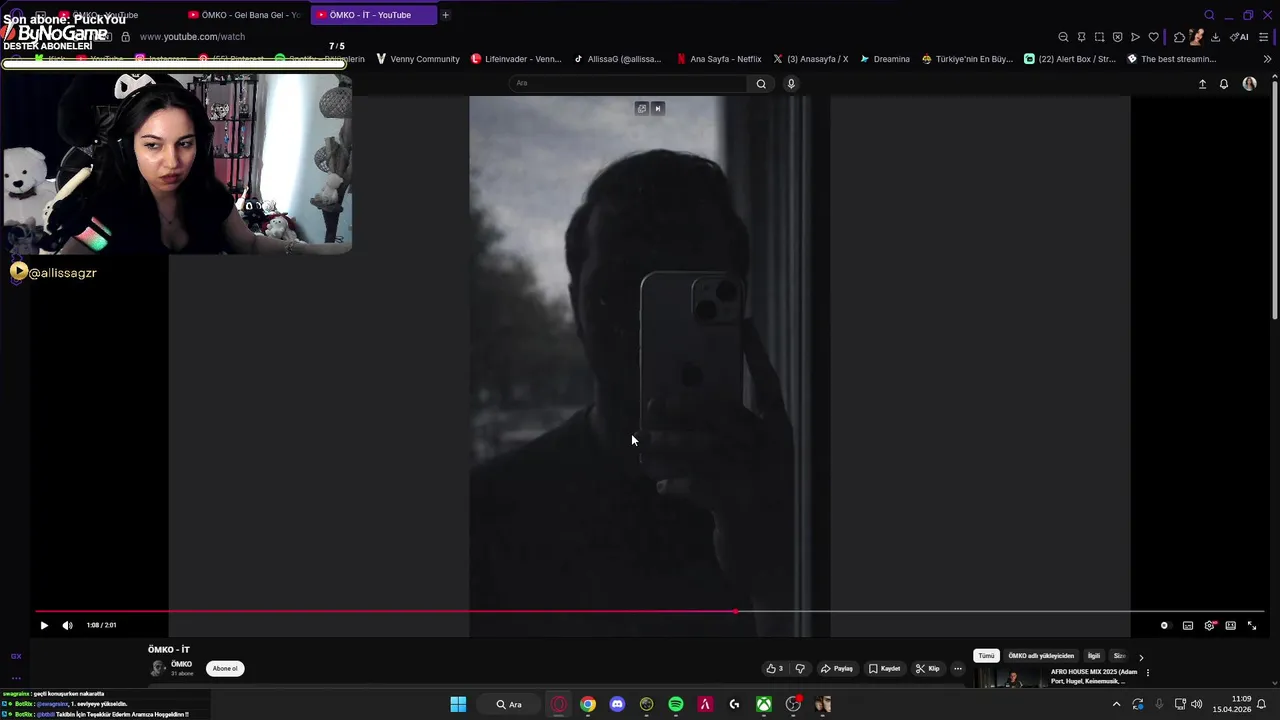The image size is (1280, 720).
Task: Open Dreamina bookmark
Action: [885, 59]
